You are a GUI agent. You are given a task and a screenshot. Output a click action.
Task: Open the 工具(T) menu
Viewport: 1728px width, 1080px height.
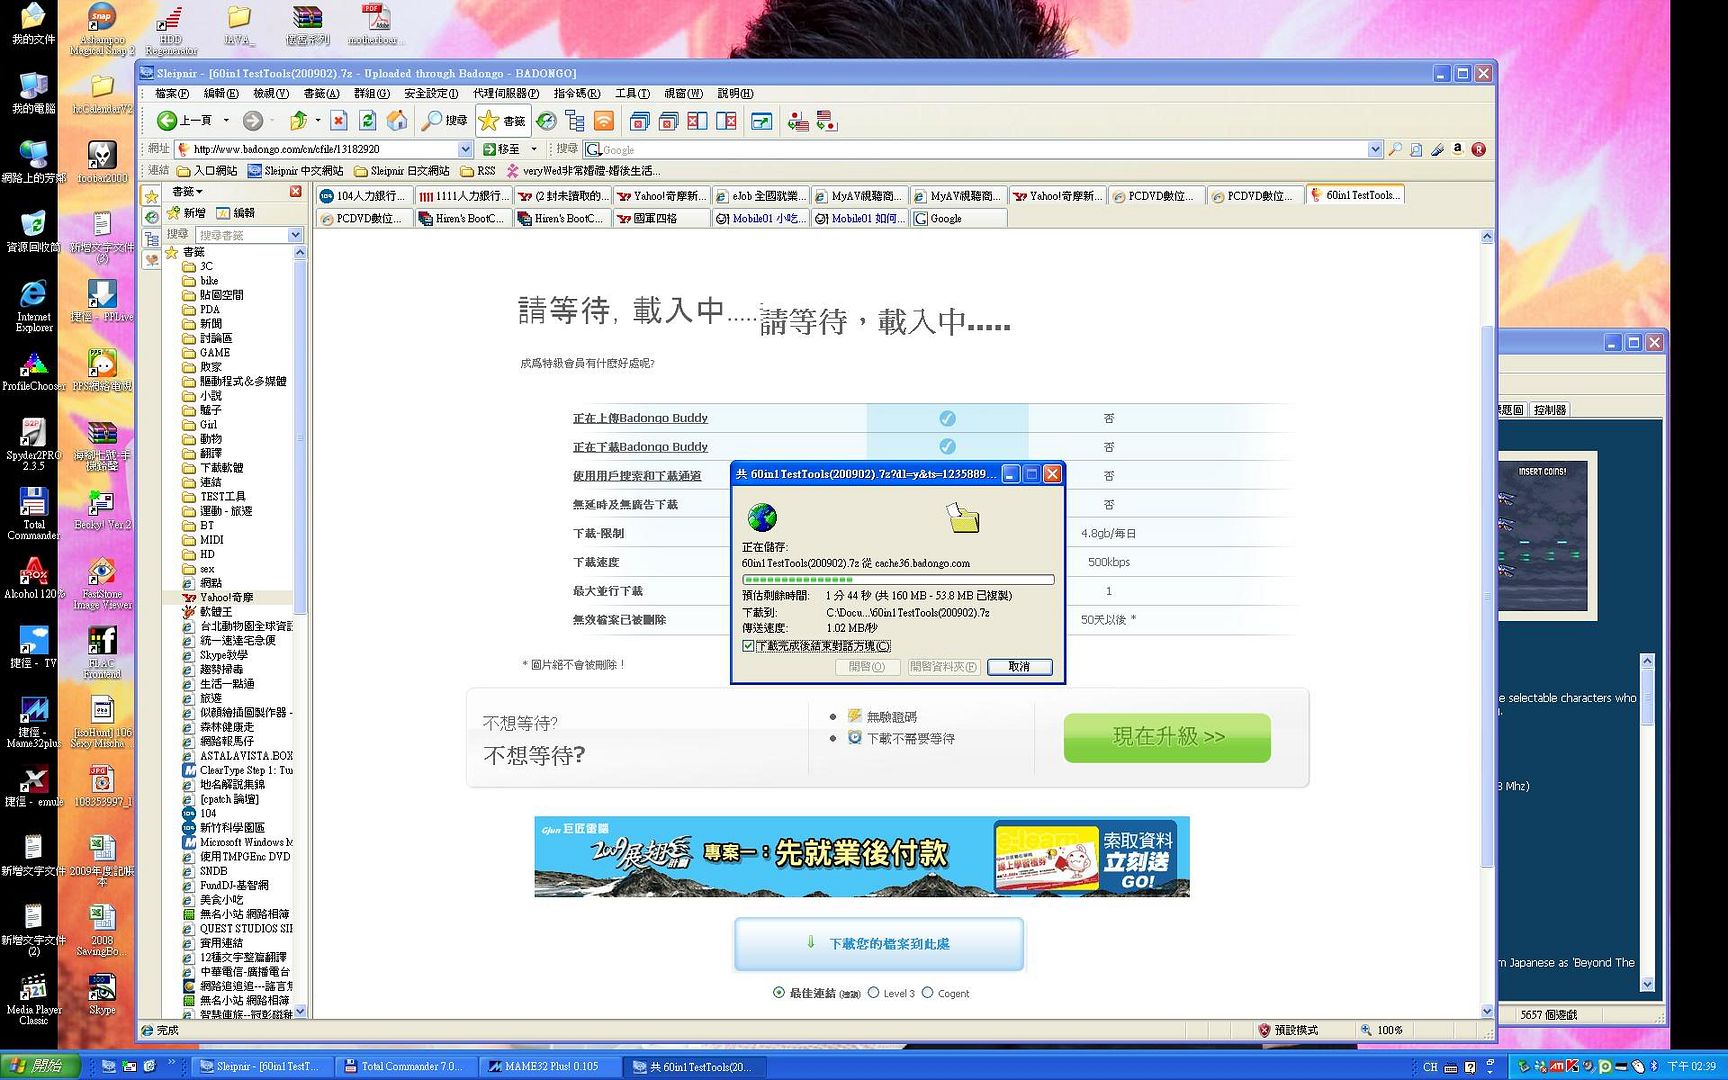(632, 93)
